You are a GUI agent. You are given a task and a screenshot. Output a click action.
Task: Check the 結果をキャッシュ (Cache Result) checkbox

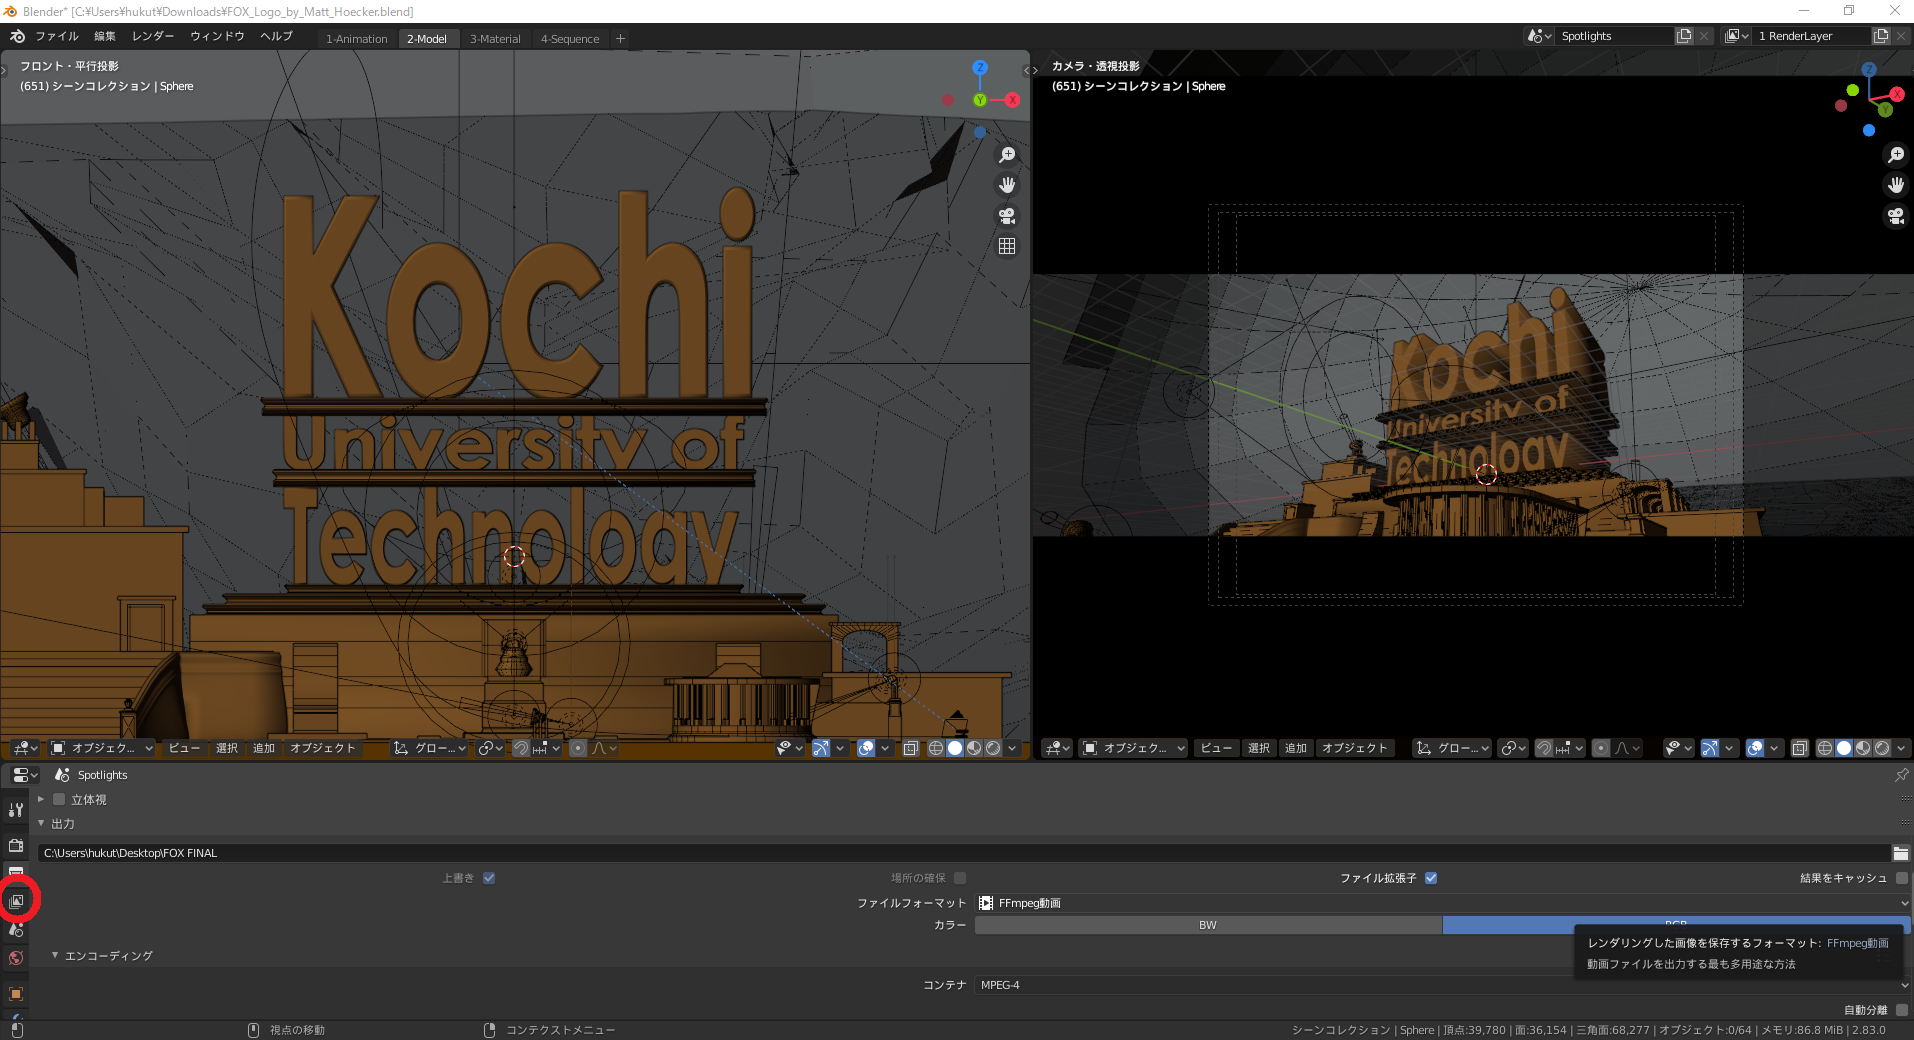pos(1902,878)
